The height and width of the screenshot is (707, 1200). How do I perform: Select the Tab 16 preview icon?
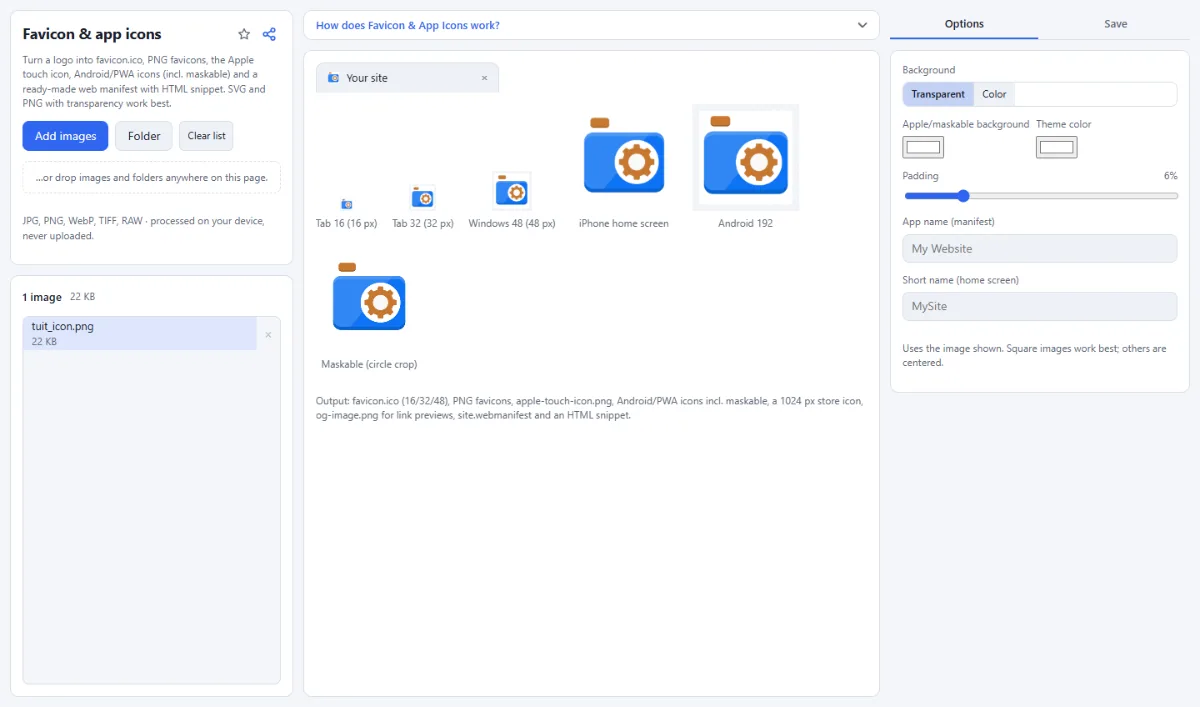coord(346,203)
